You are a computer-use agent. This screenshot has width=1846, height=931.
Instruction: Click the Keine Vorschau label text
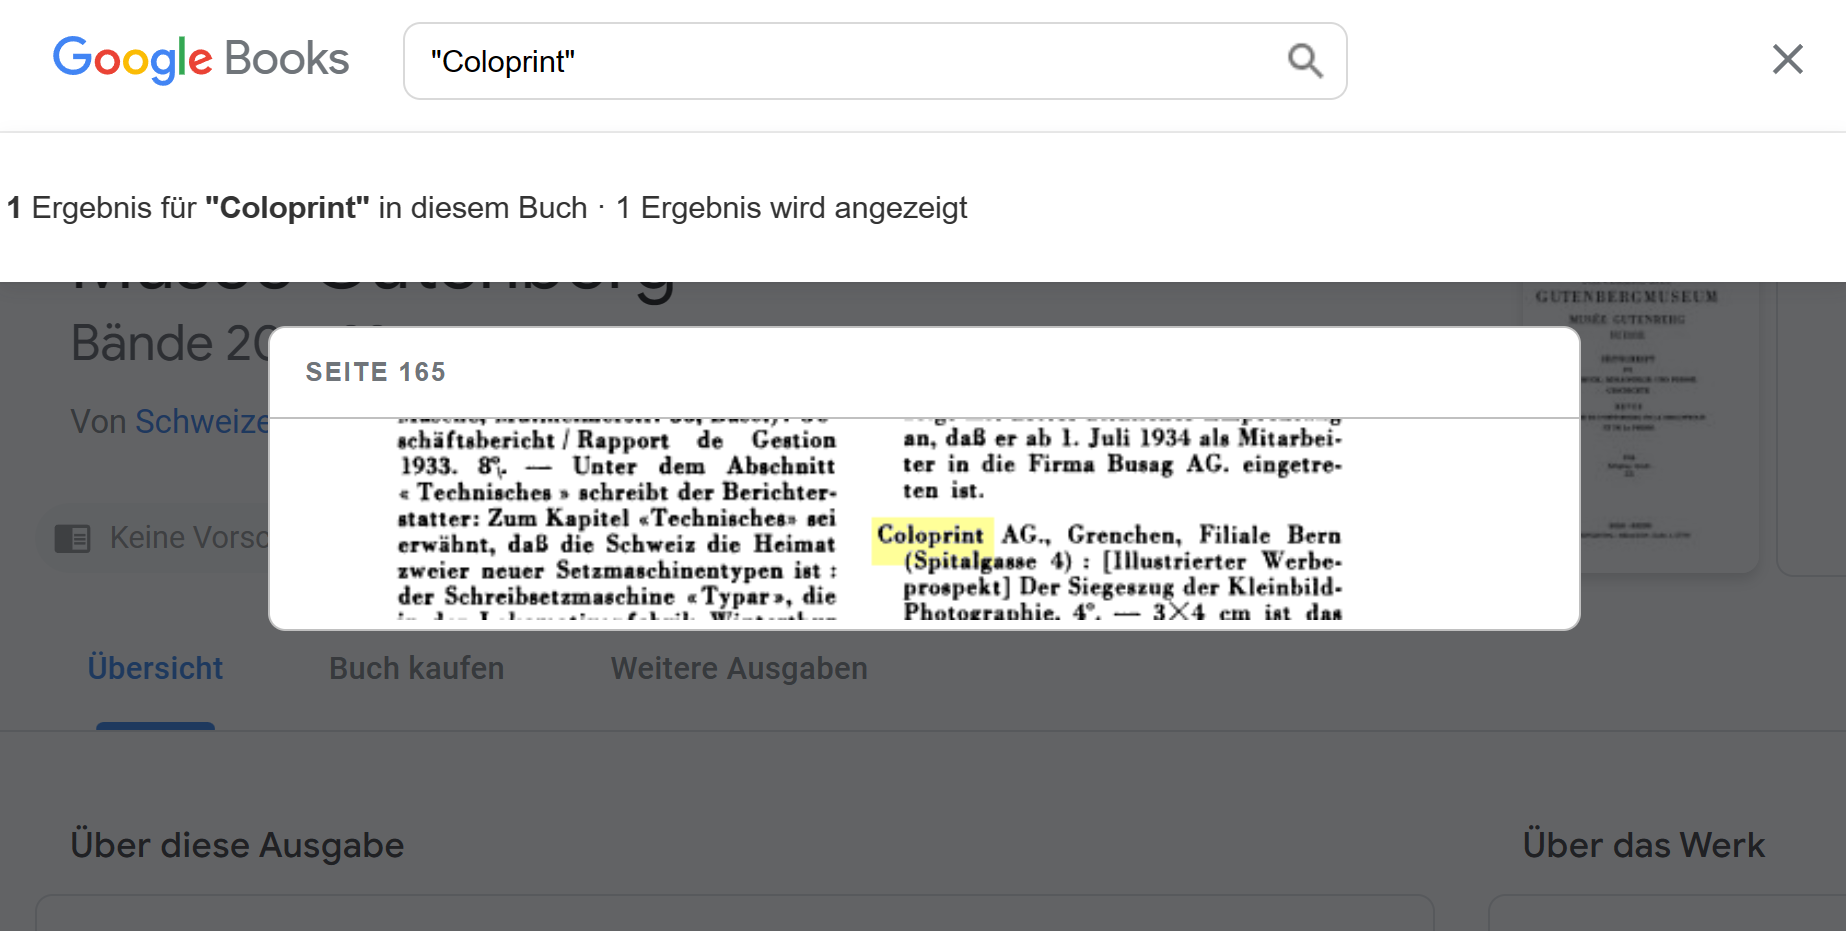(x=188, y=538)
